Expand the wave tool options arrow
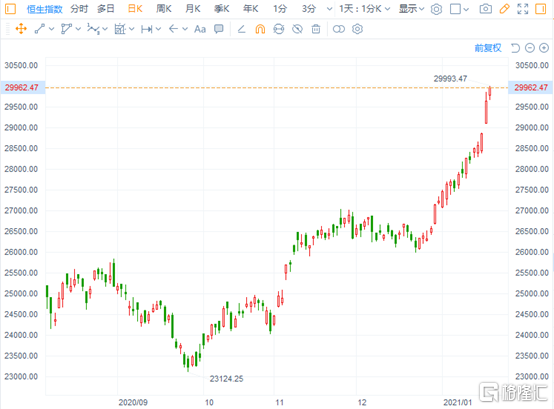 coord(105,29)
